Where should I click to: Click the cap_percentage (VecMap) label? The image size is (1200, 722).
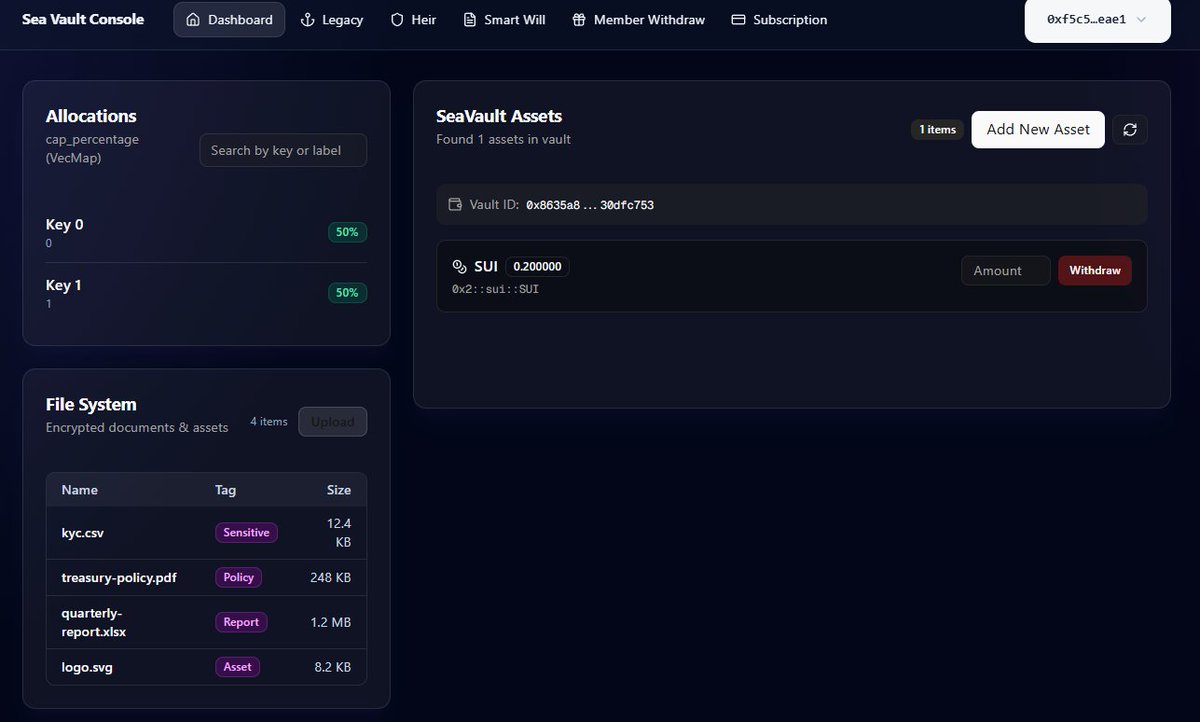click(x=92, y=148)
